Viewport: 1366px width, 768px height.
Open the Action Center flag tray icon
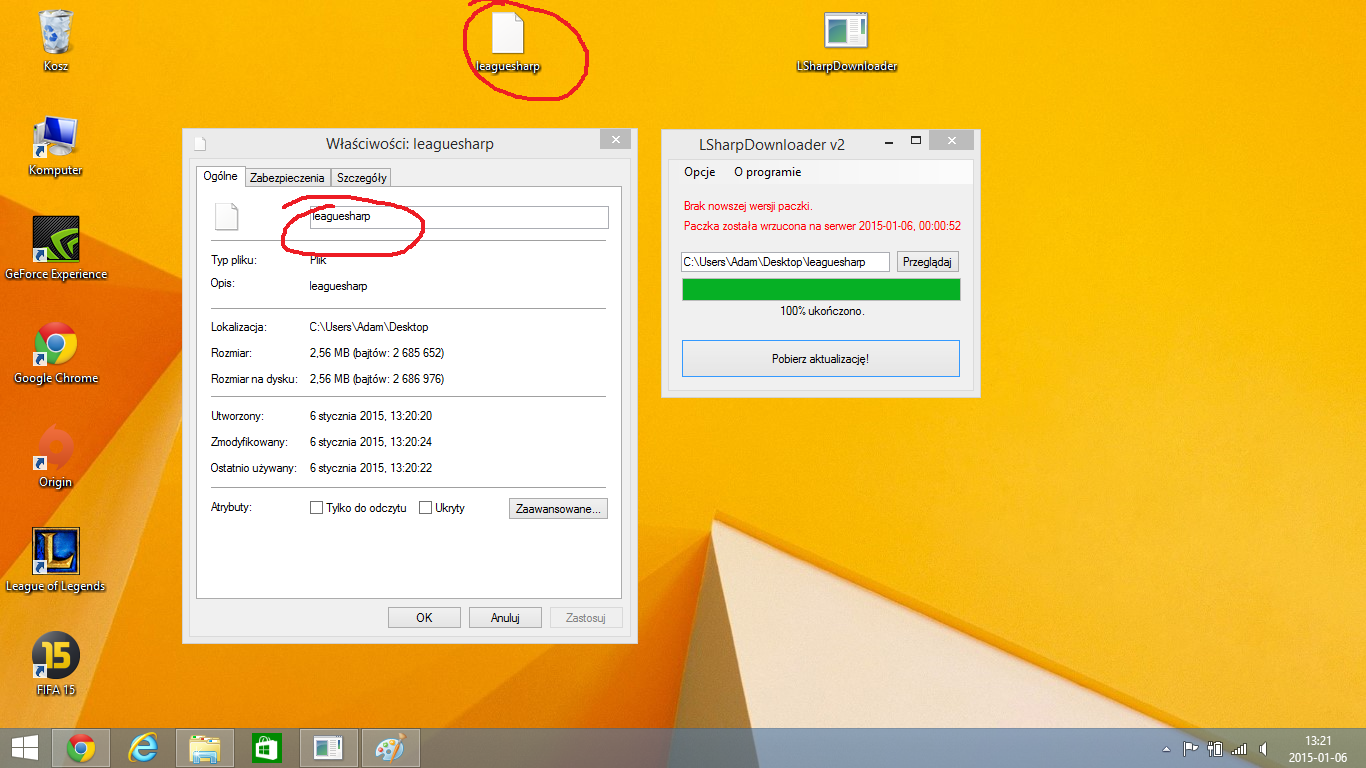pos(1191,748)
